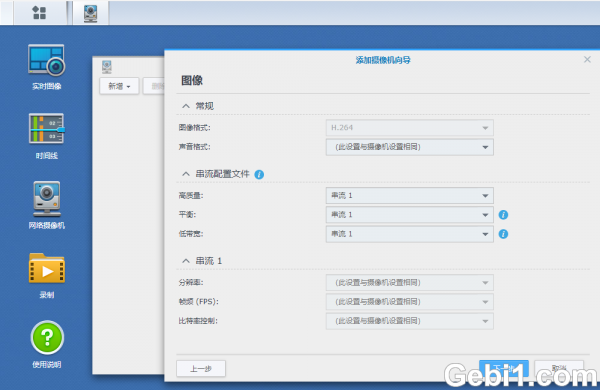The image size is (600, 390).
Task: Open the 高质量 stream dropdown
Action: tap(409, 196)
